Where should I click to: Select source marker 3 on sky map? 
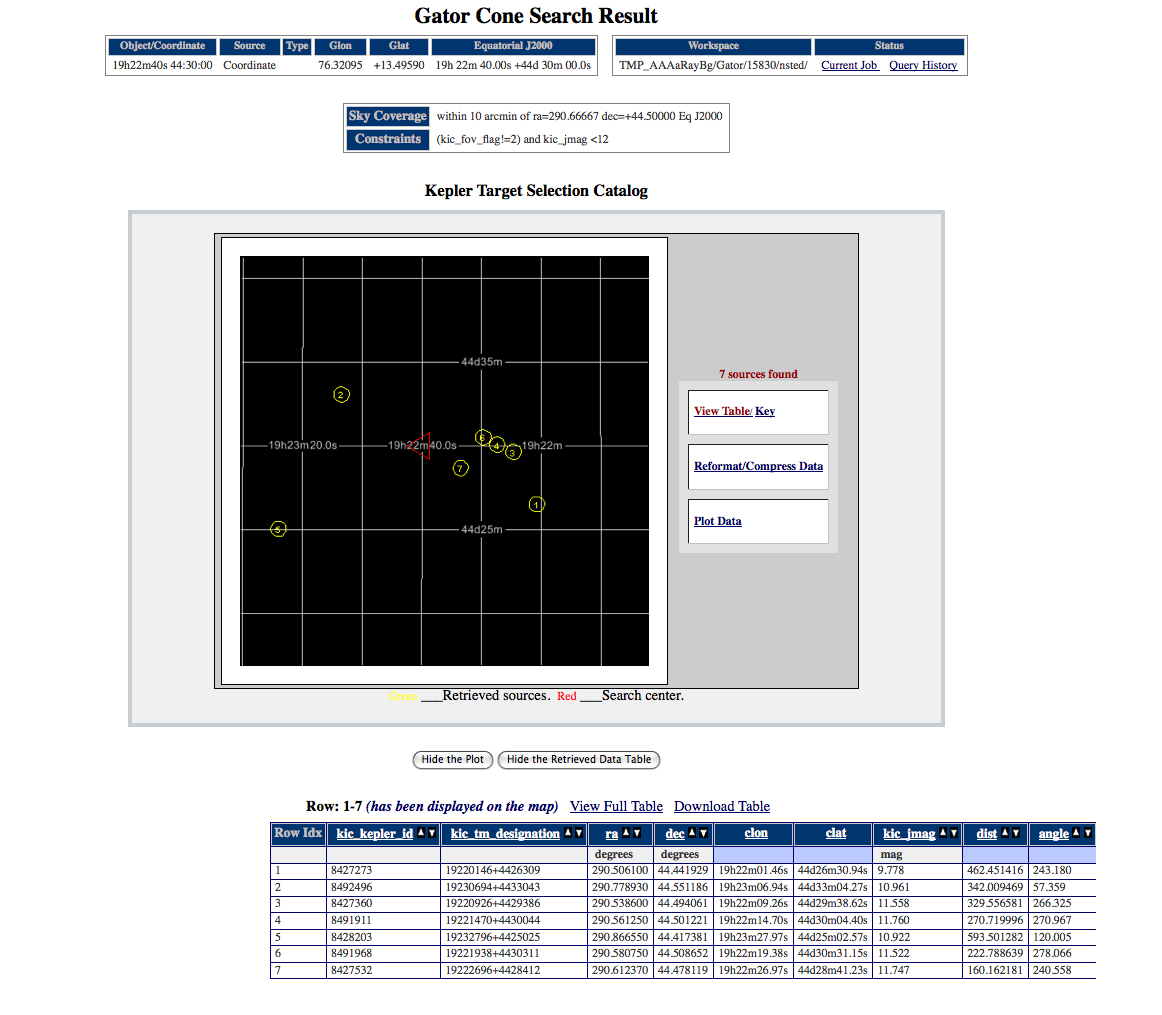tap(513, 452)
